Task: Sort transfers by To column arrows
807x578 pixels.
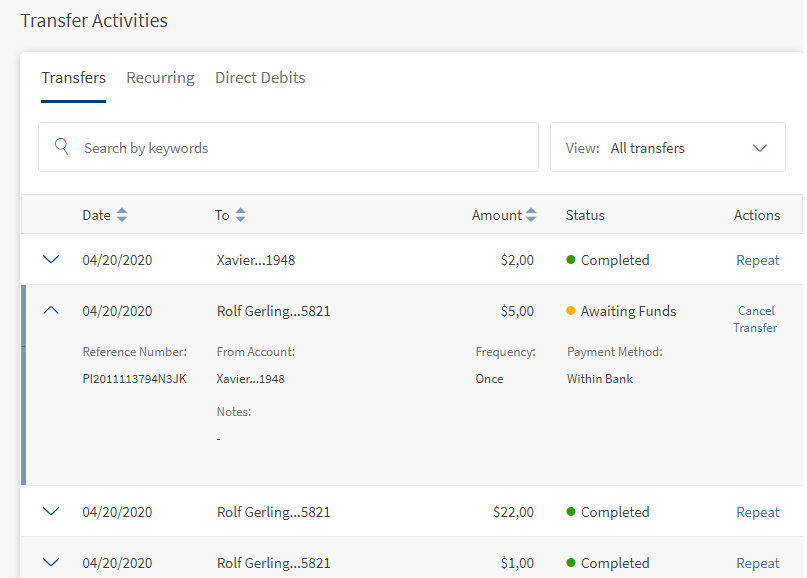Action: coord(240,215)
